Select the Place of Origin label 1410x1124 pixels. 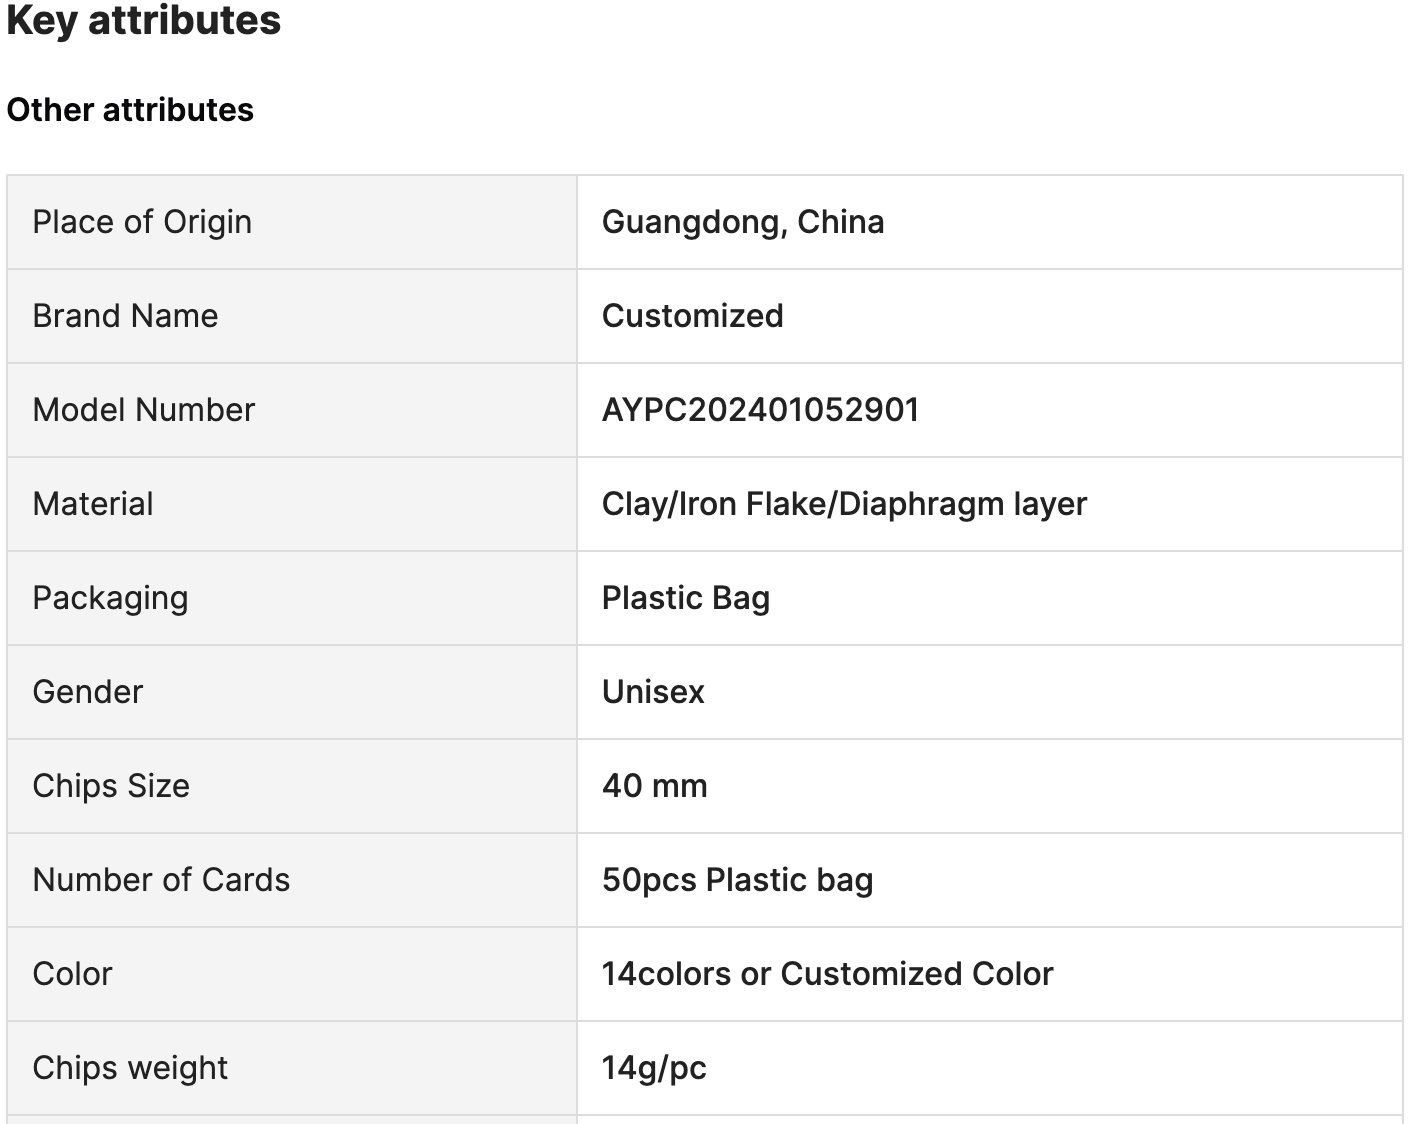tap(142, 222)
